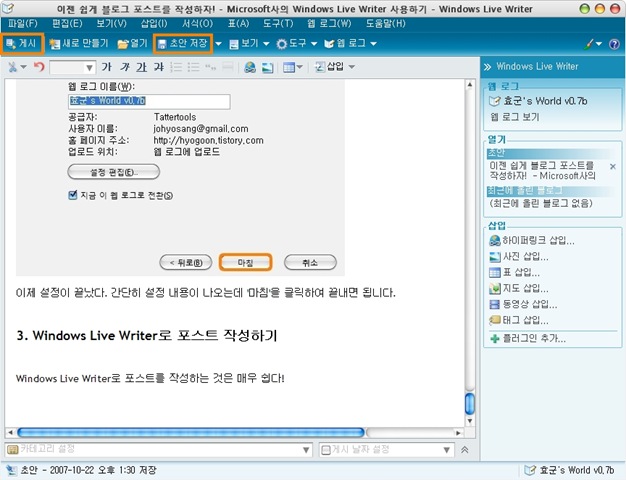Open the paragraph style combo box

tap(72, 67)
